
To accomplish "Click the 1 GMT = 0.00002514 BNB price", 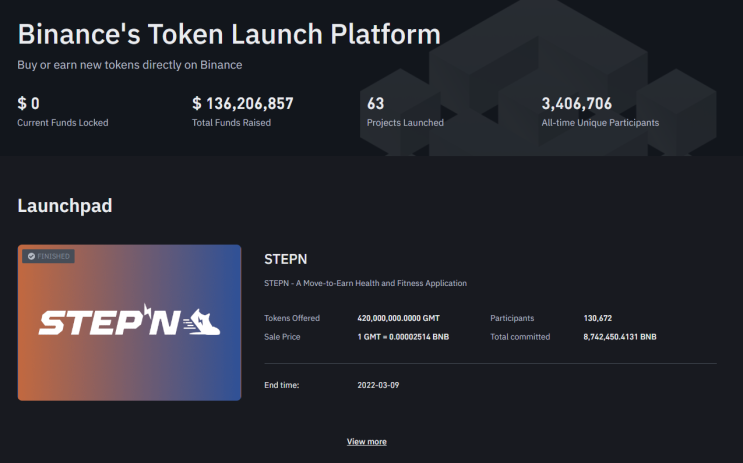I will (x=403, y=337).
